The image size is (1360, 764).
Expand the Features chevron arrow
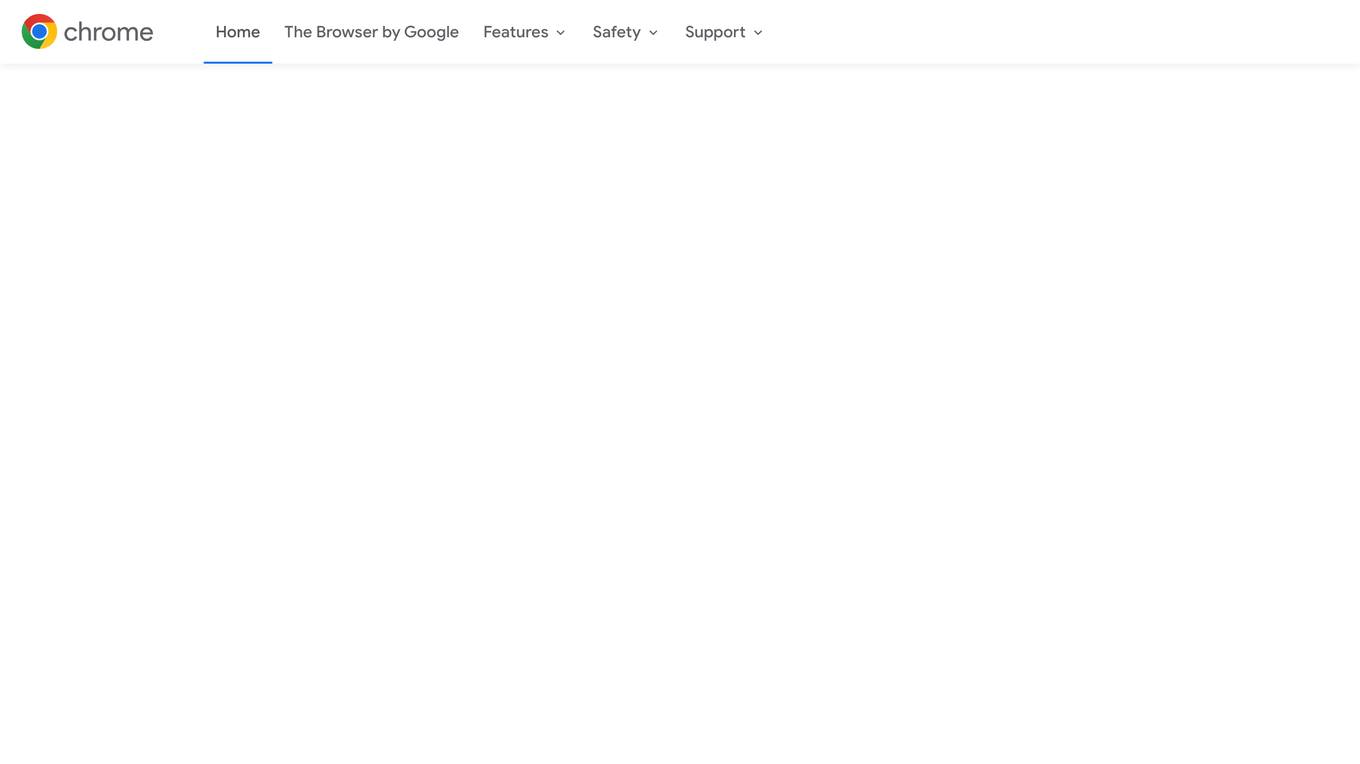(x=561, y=33)
